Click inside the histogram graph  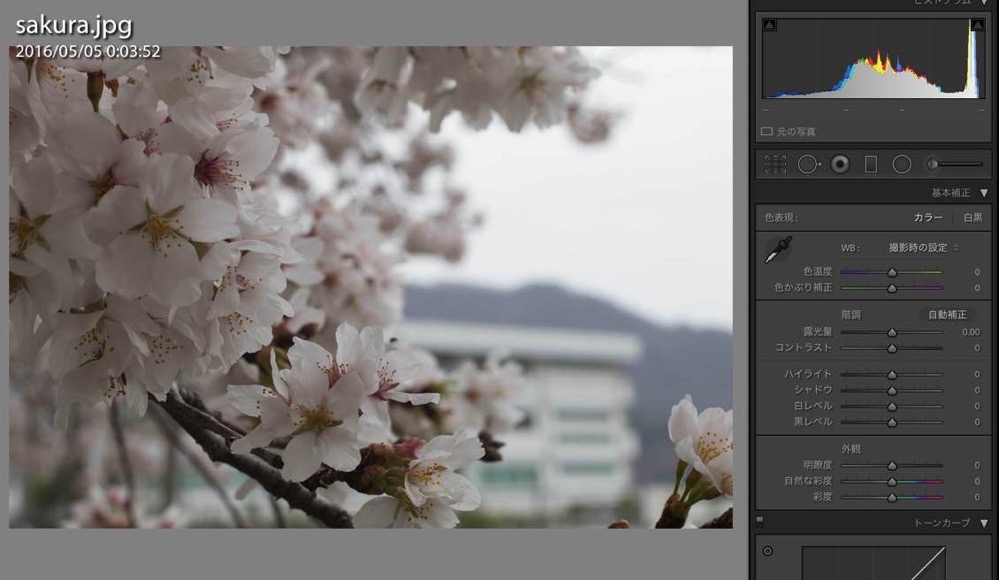[x=873, y=59]
